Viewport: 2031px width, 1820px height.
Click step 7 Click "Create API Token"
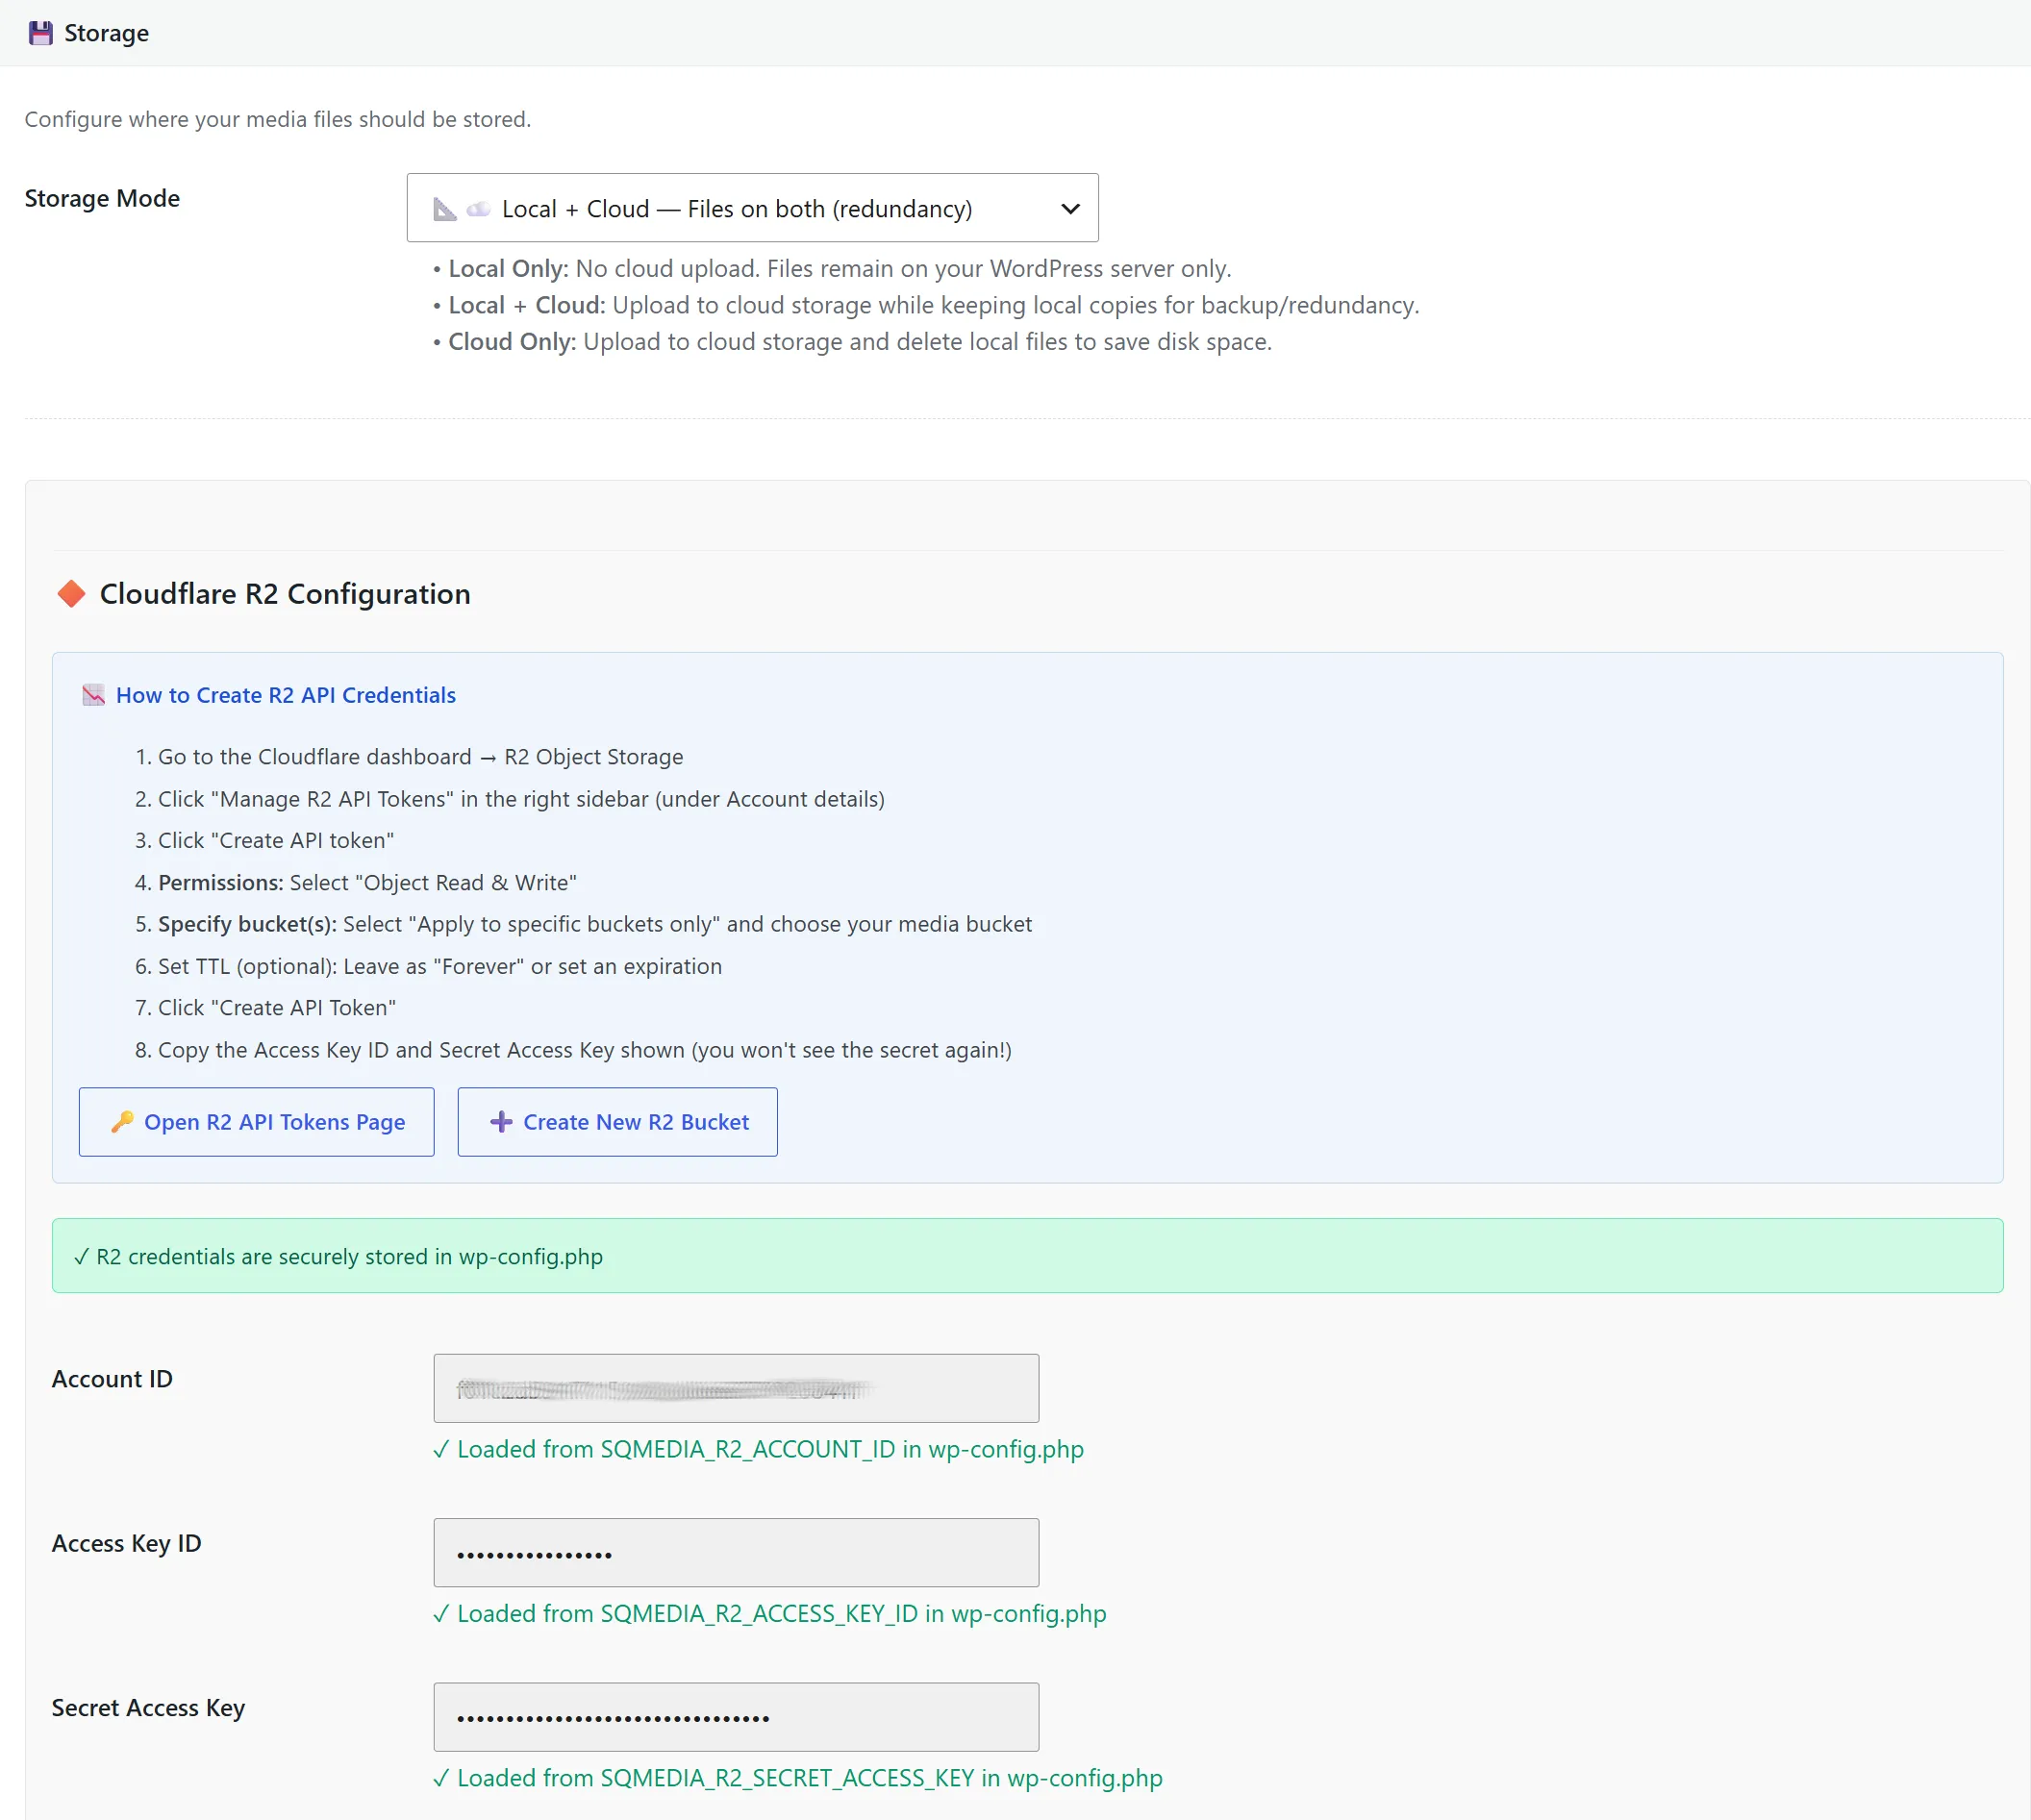pyautogui.click(x=265, y=1008)
